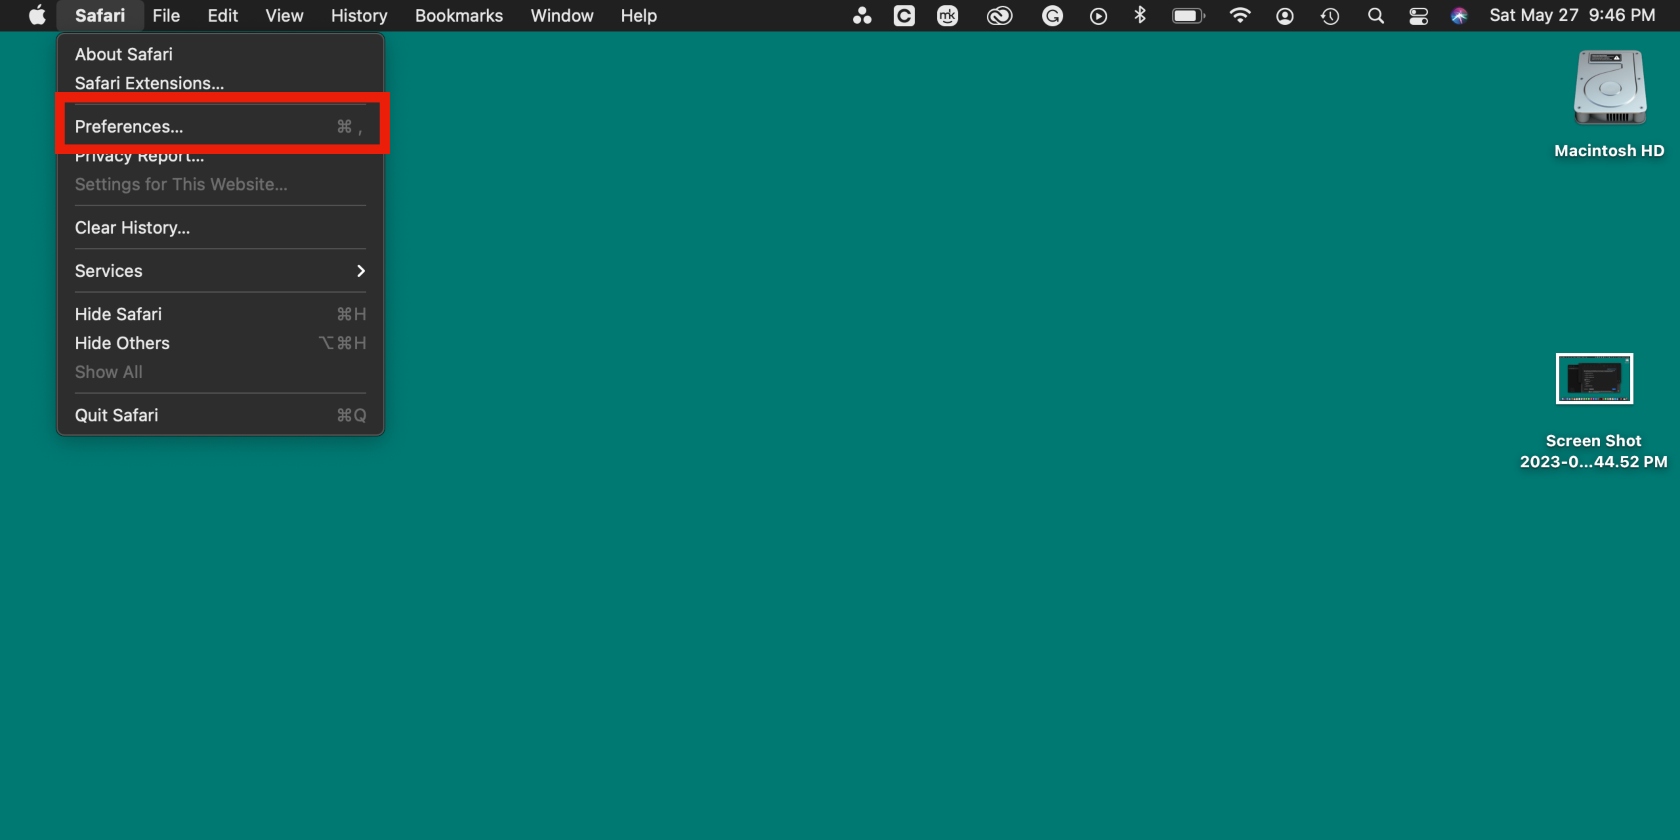The image size is (1680, 840).
Task: Choose About Safari
Action: [x=220, y=54]
